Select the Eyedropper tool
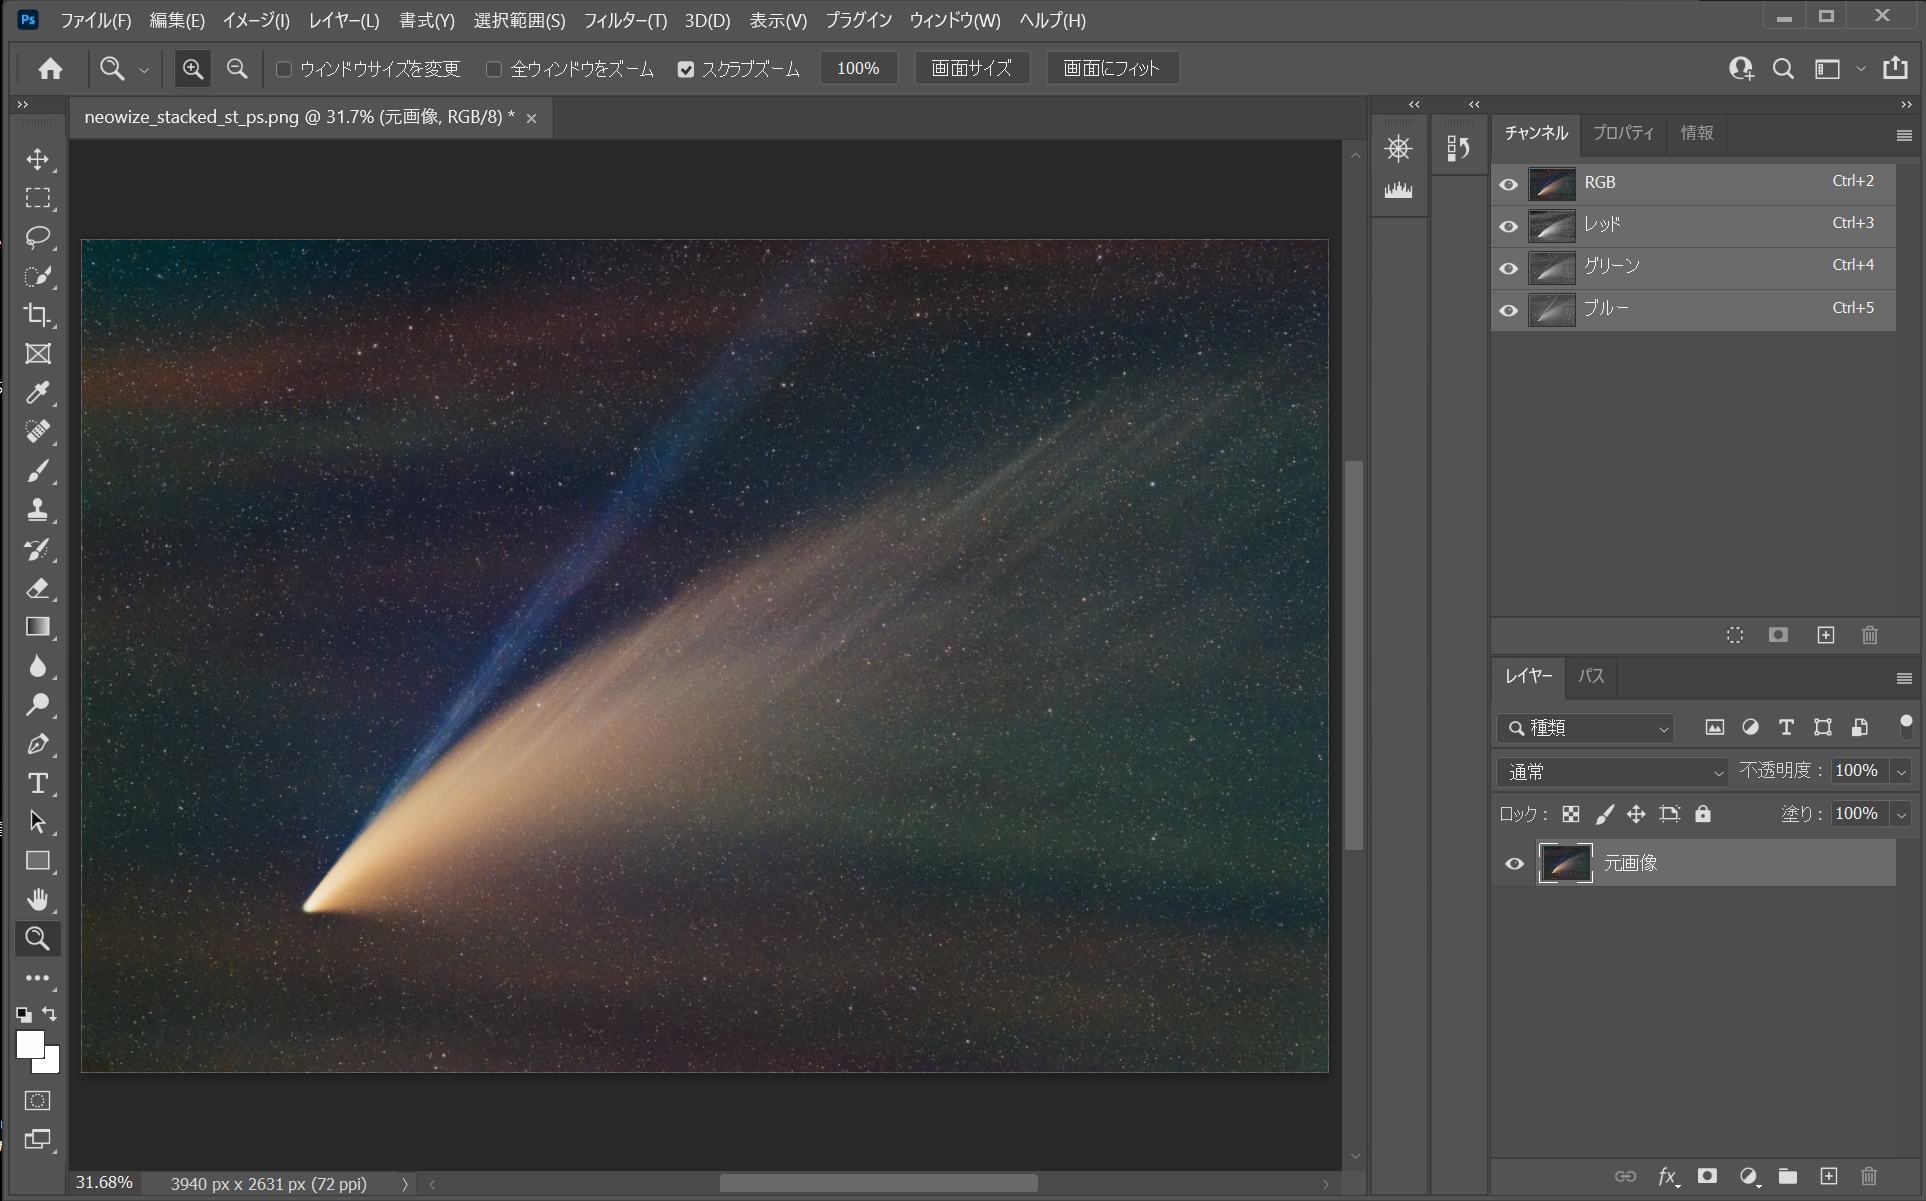The image size is (1926, 1201). (38, 393)
